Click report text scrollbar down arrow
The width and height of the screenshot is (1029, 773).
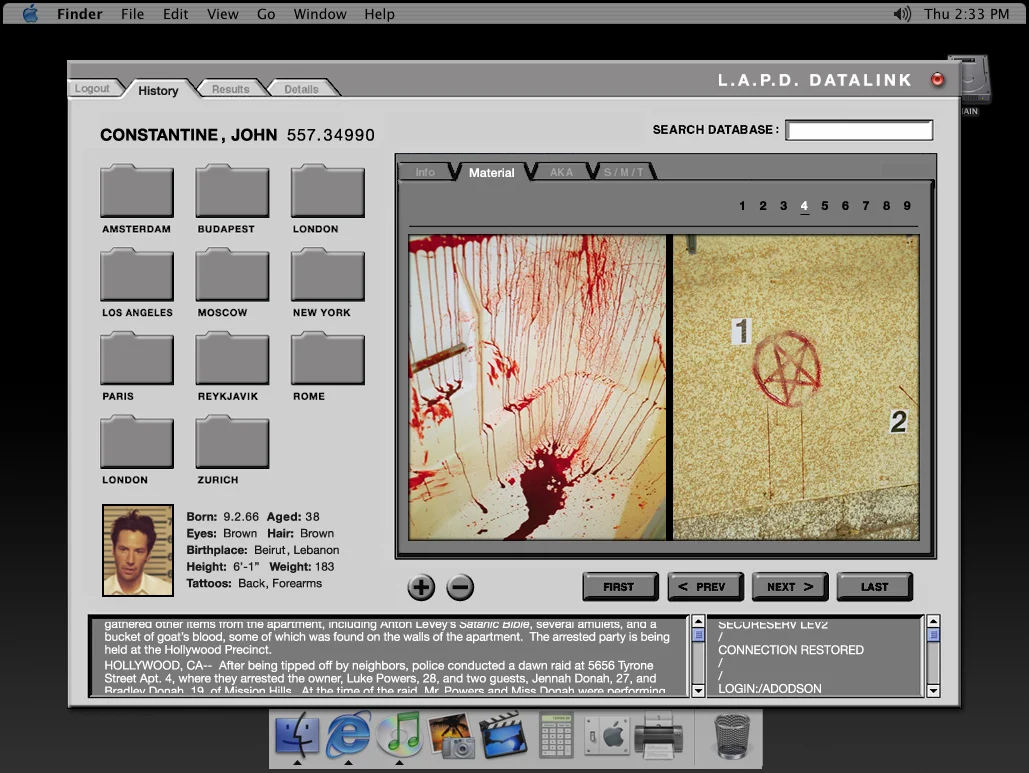click(x=698, y=690)
